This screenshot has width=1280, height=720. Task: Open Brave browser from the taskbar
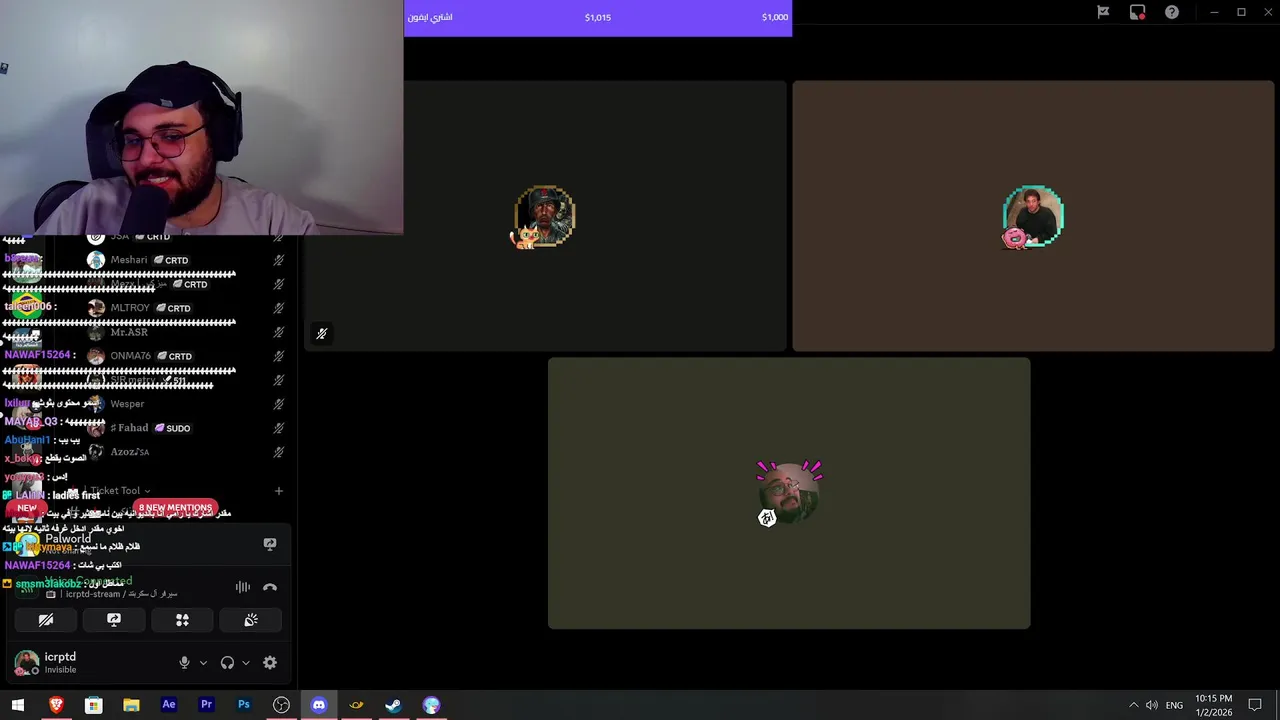(56, 705)
